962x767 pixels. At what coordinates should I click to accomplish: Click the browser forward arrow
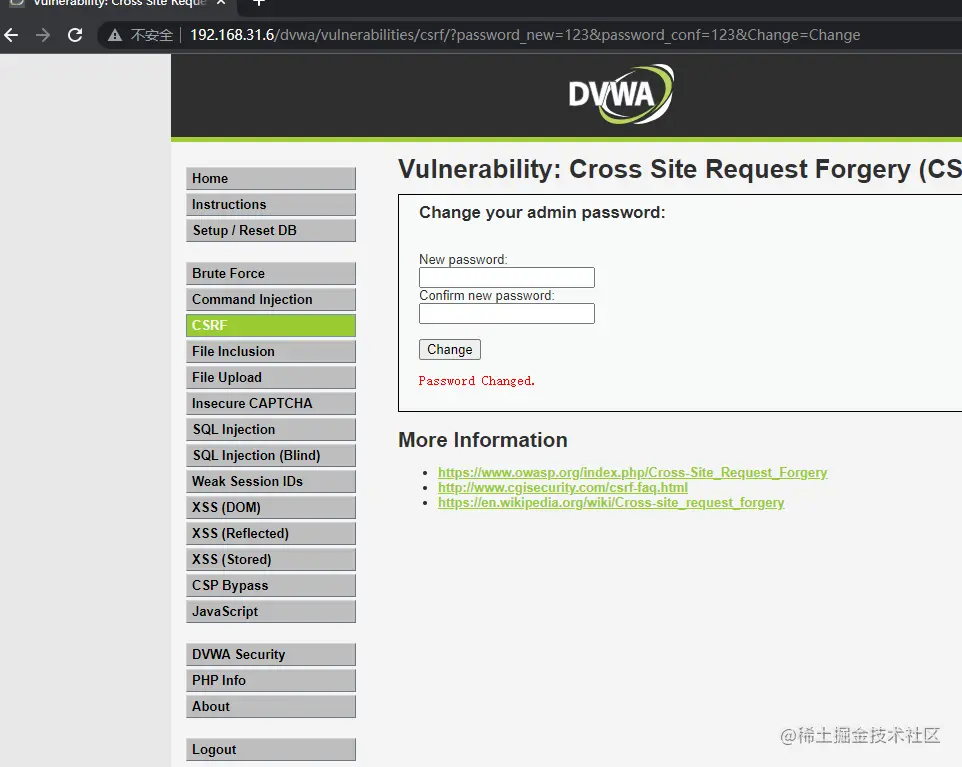click(43, 35)
